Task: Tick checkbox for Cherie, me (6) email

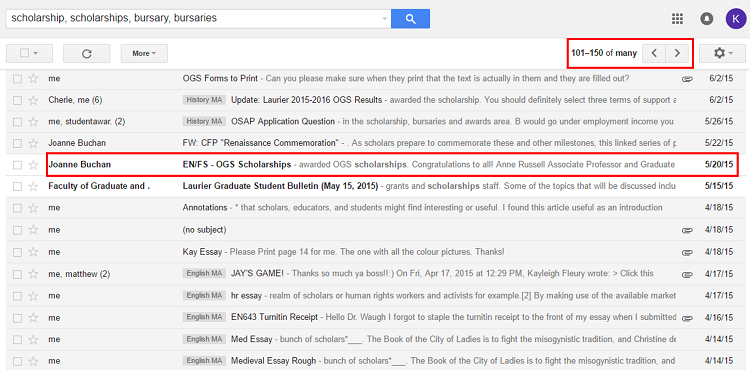Action: click(17, 100)
